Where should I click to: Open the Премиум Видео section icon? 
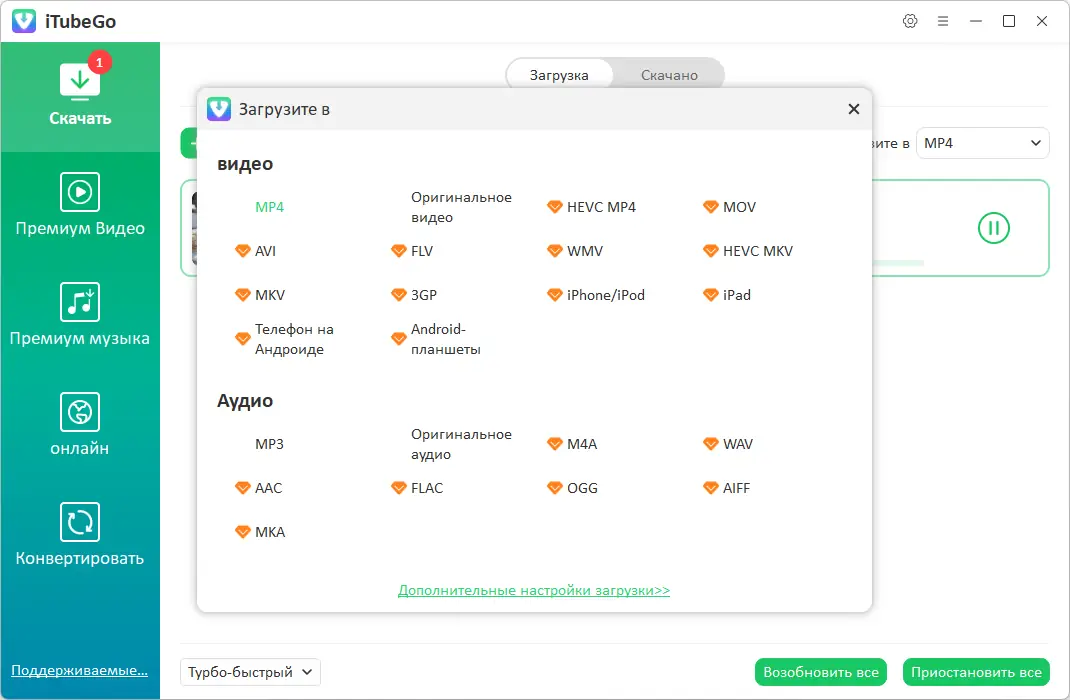pos(80,191)
